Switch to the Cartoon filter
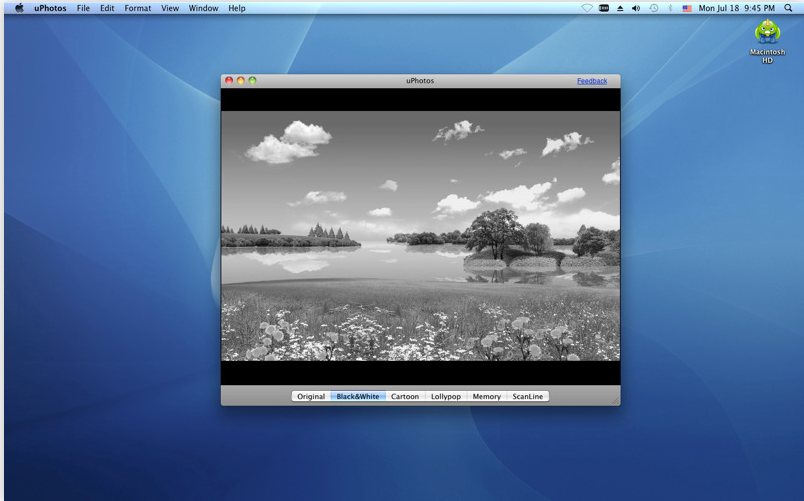This screenshot has height=501, width=804. [x=405, y=396]
